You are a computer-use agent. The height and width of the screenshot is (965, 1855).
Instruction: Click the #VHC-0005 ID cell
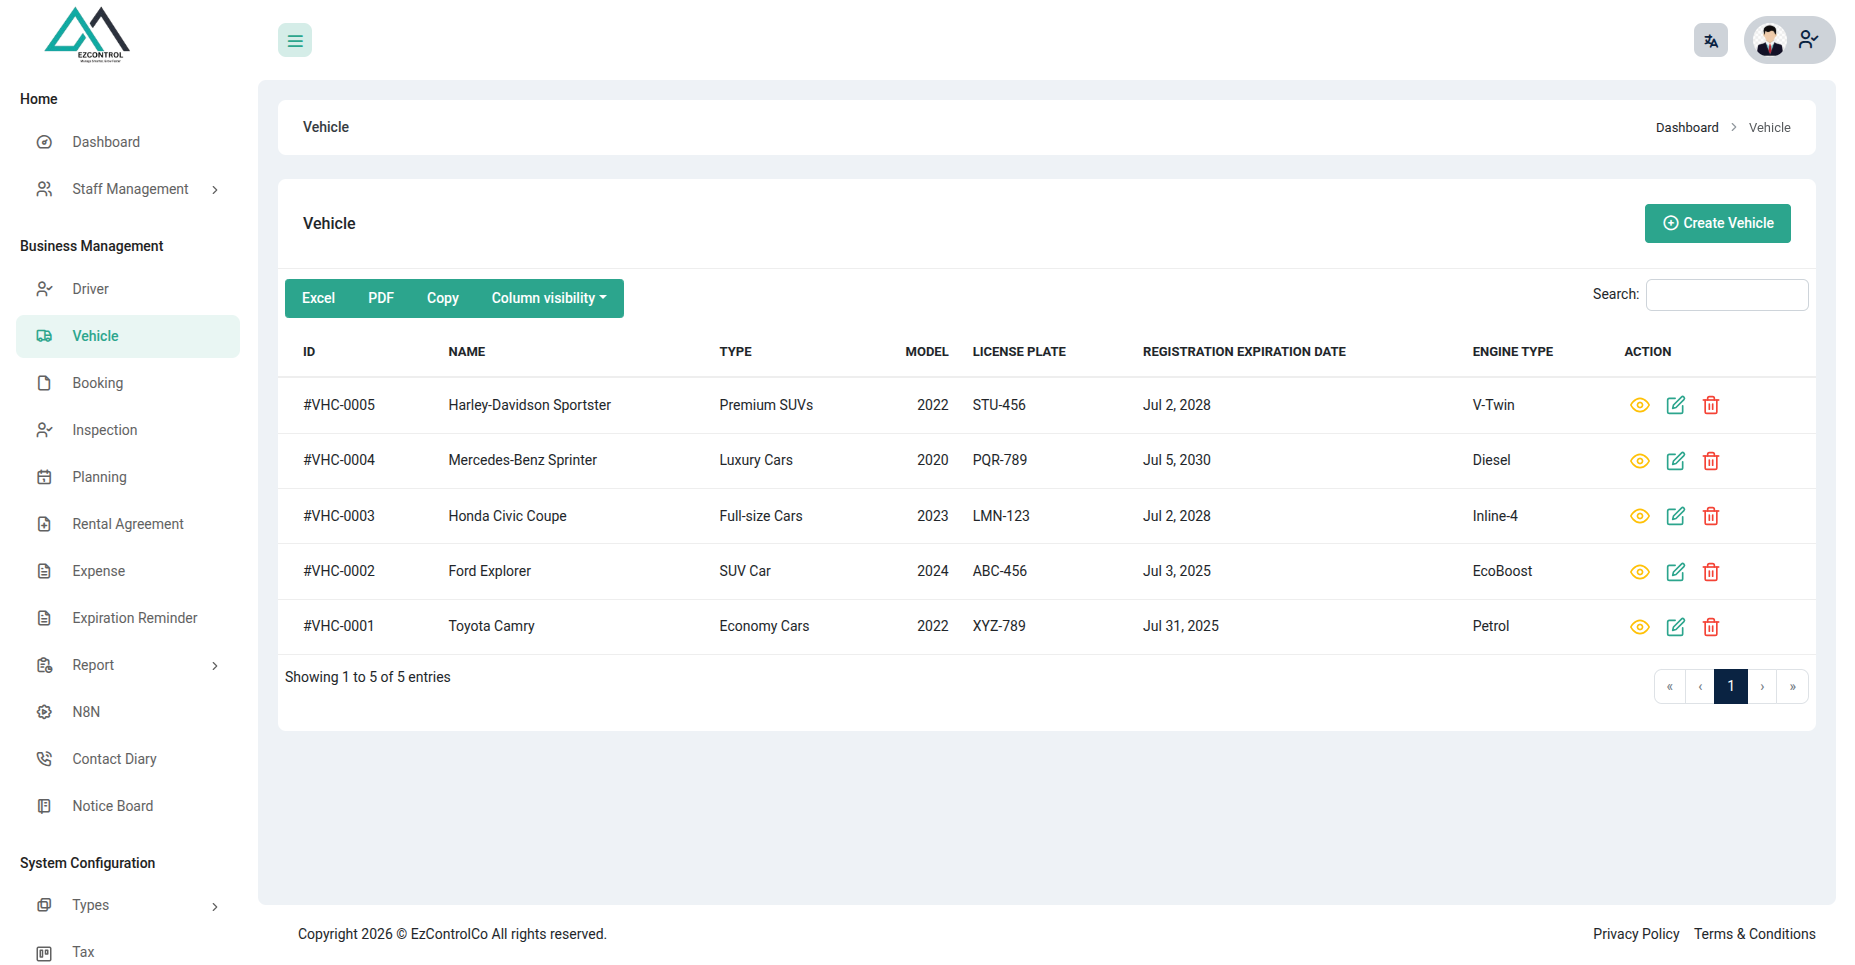pos(339,405)
